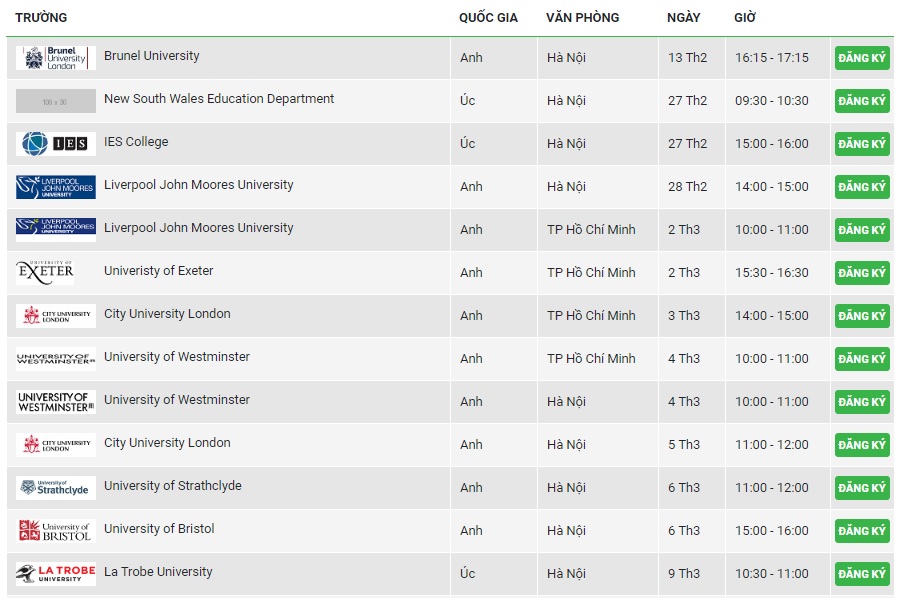Click Westminster logo in TP Hồ Chí Minh row
This screenshot has height=603, width=902.
pyautogui.click(x=56, y=358)
